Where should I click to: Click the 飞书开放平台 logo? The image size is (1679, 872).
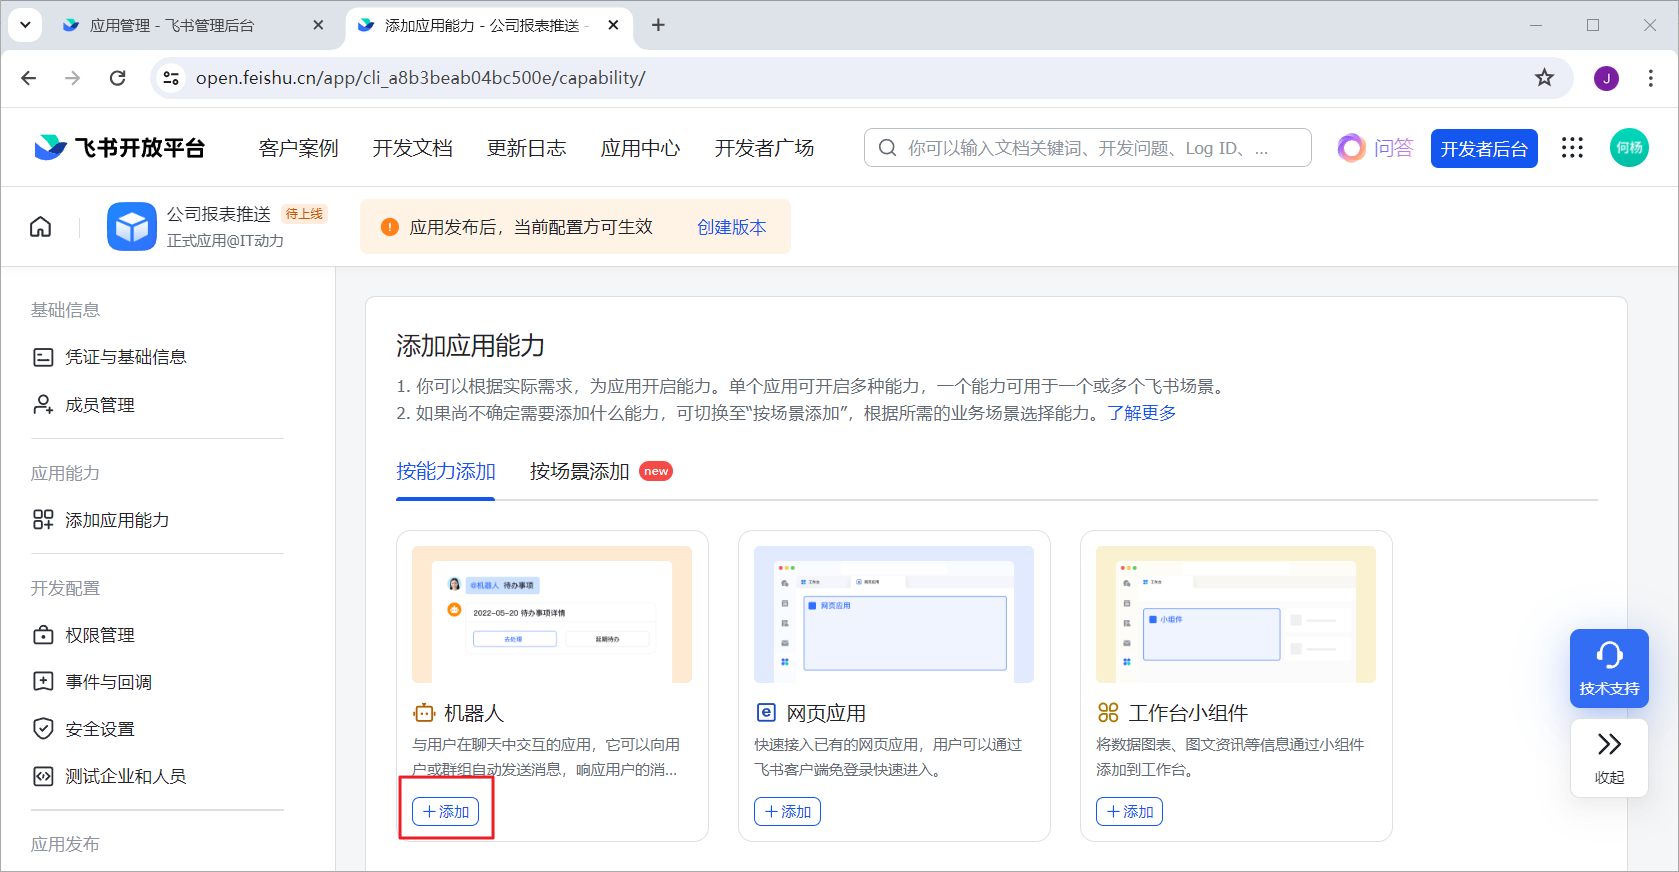click(119, 148)
